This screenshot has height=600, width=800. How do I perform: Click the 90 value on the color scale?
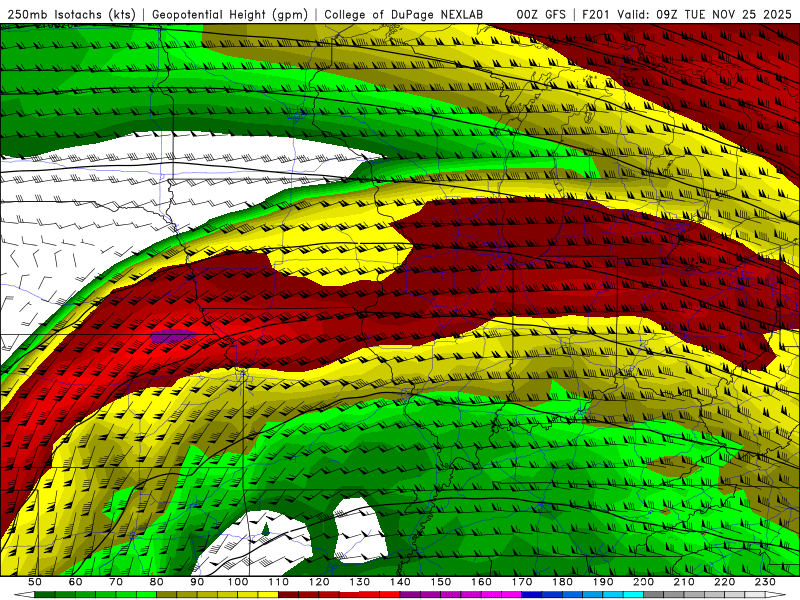(197, 582)
